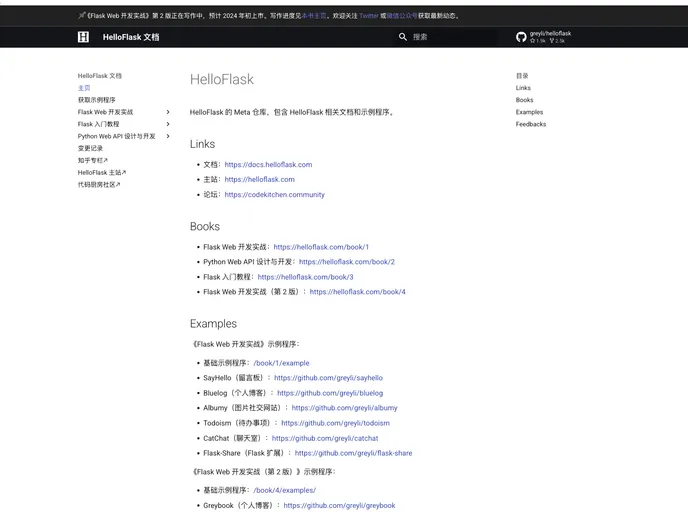688x512 pixels.
Task: Click the Books section heading
Action: 205,226
